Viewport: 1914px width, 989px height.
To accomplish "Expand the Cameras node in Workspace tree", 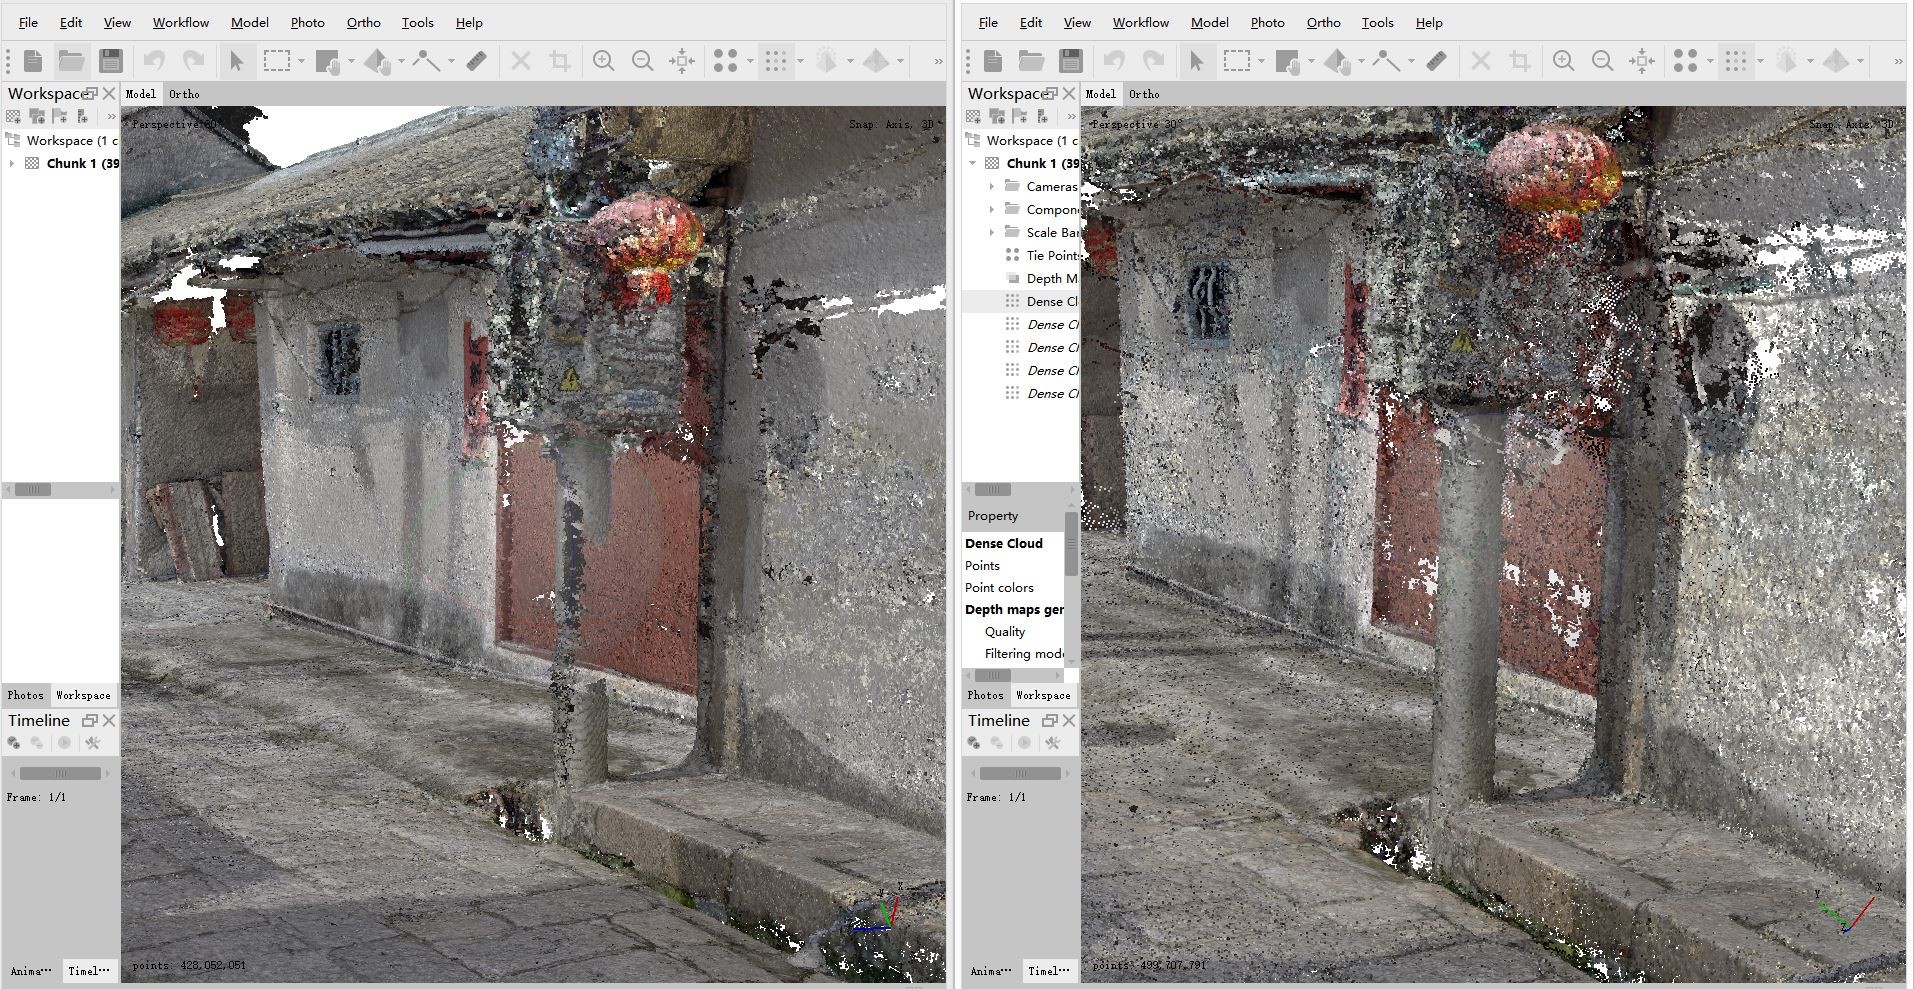I will click(x=991, y=186).
